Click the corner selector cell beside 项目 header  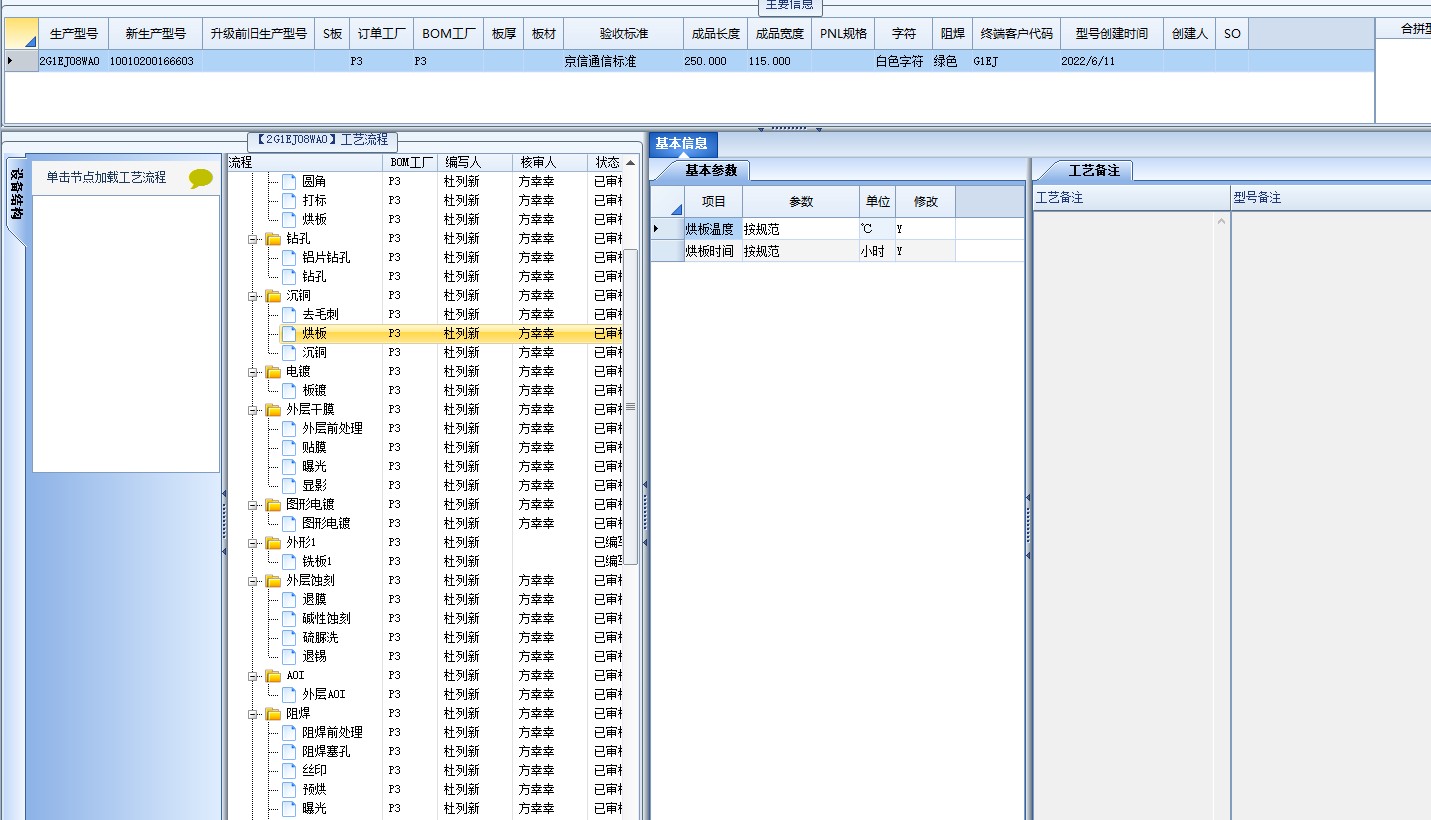tap(668, 202)
